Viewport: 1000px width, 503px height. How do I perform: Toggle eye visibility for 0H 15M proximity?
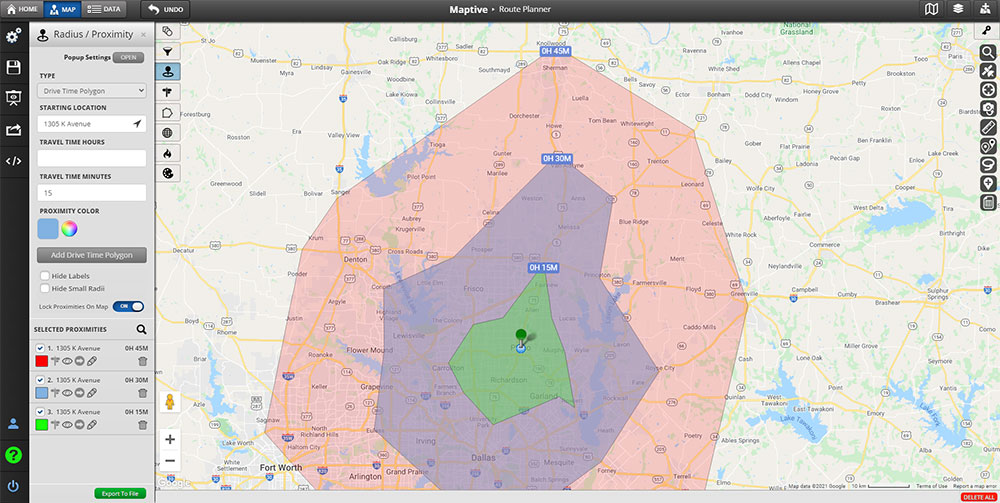[67, 425]
